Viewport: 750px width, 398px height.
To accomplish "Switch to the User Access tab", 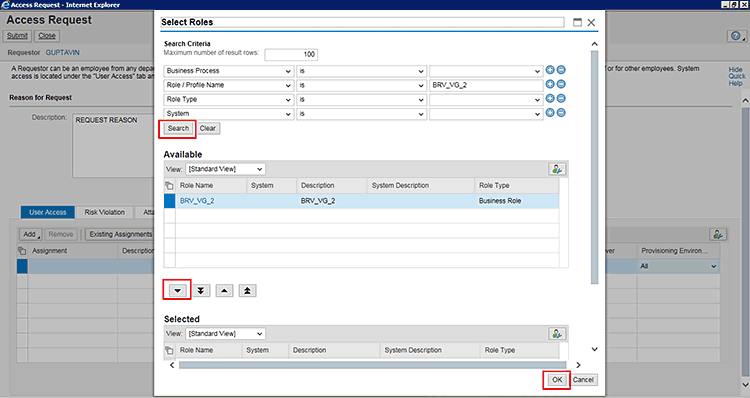I will click(x=48, y=212).
